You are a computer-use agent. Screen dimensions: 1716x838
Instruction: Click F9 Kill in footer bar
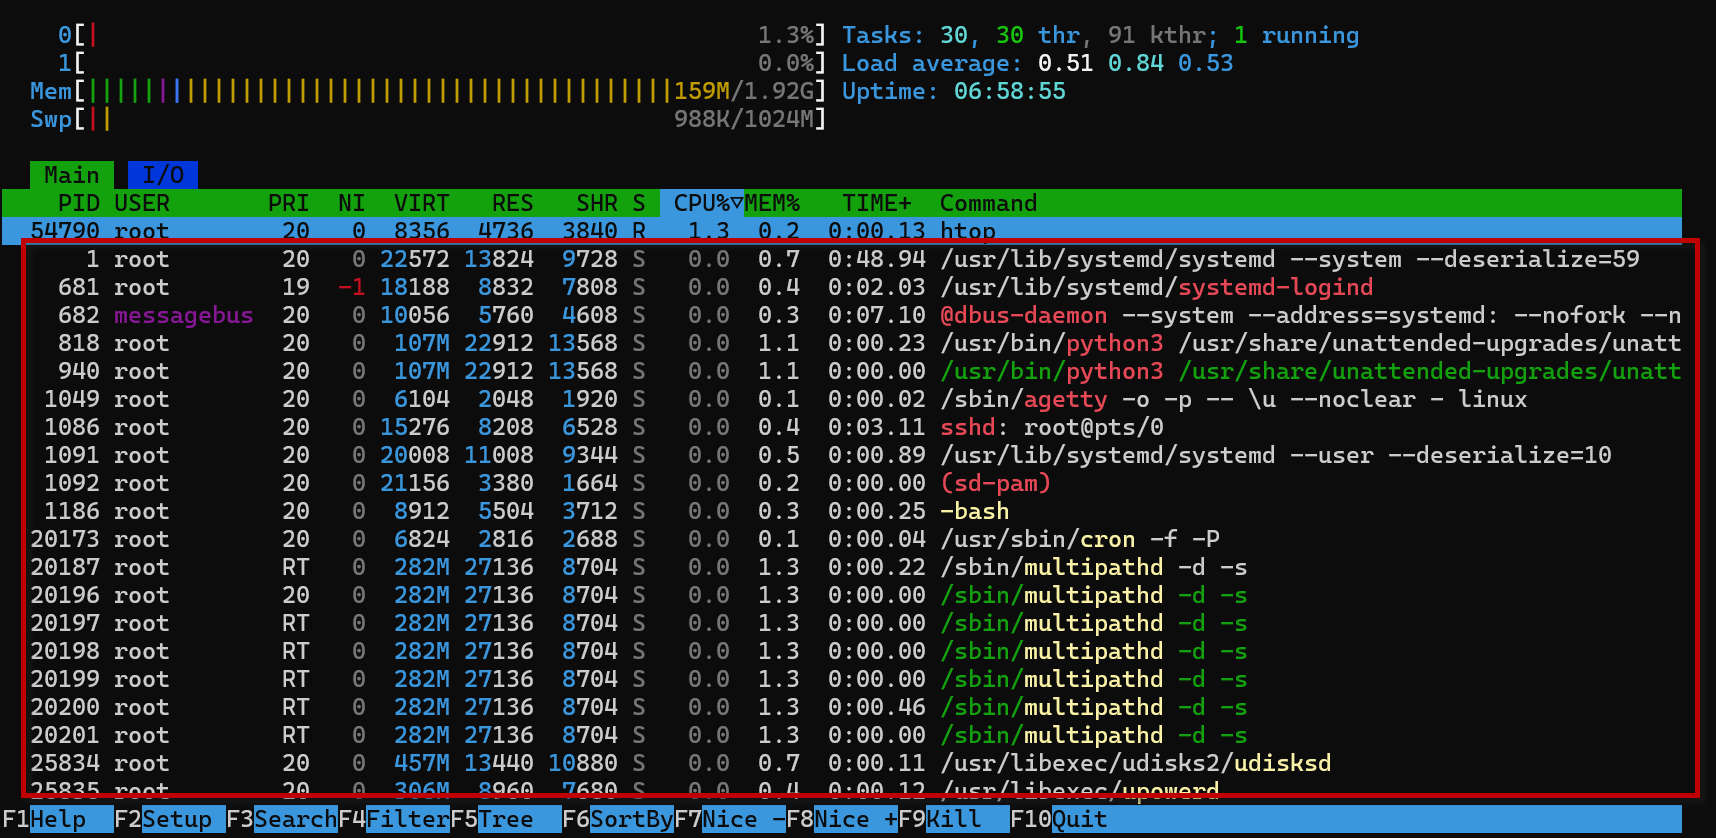click(953, 819)
